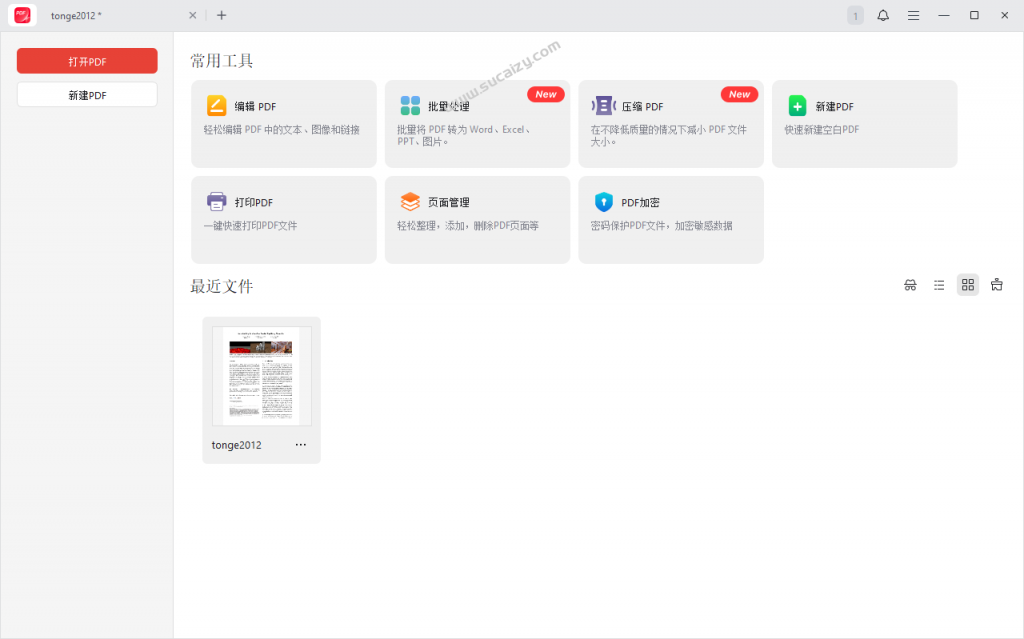Add a new tab

221,15
